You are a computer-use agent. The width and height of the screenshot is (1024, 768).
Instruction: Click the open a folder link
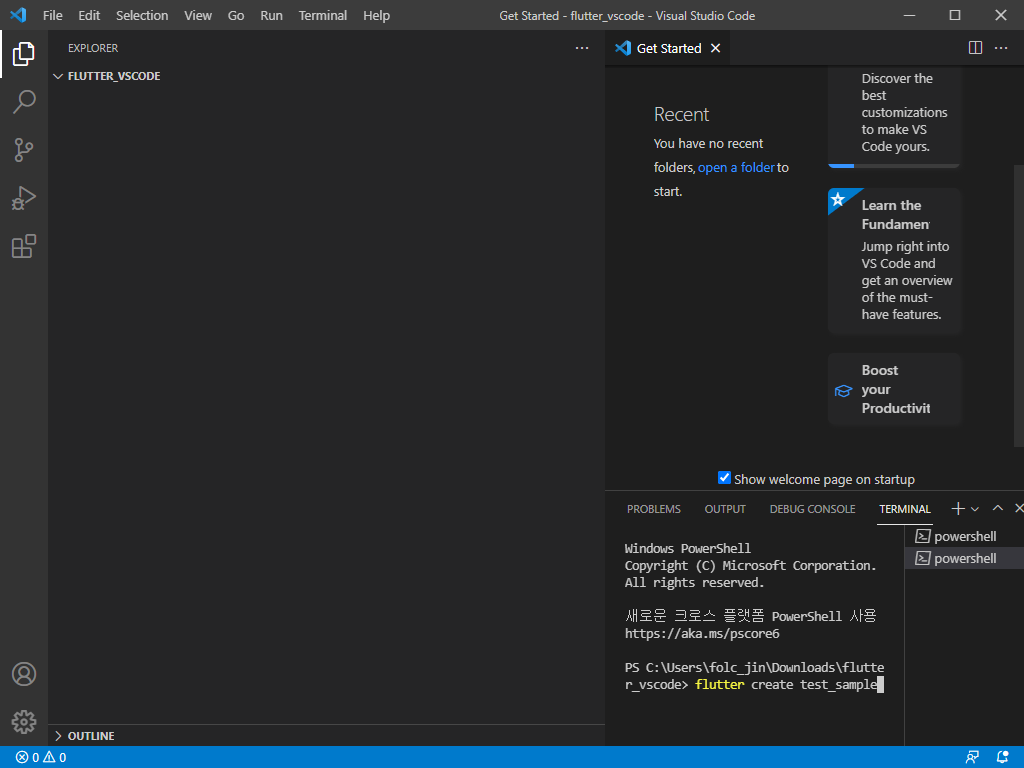click(x=736, y=167)
